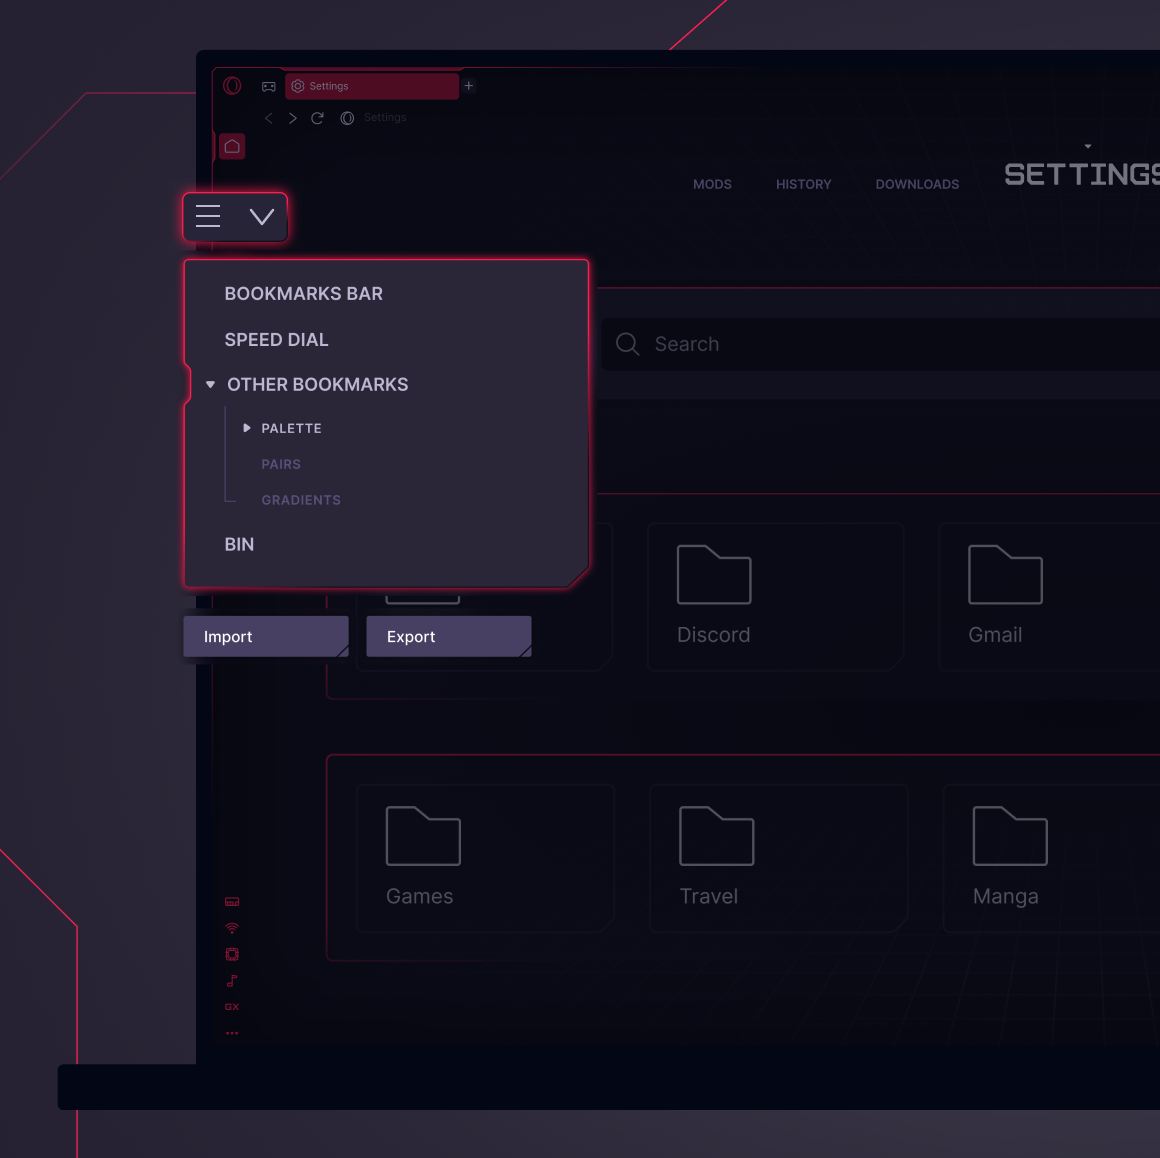Collapse Other Bookmarks with its disclosure triangle

pos(210,384)
